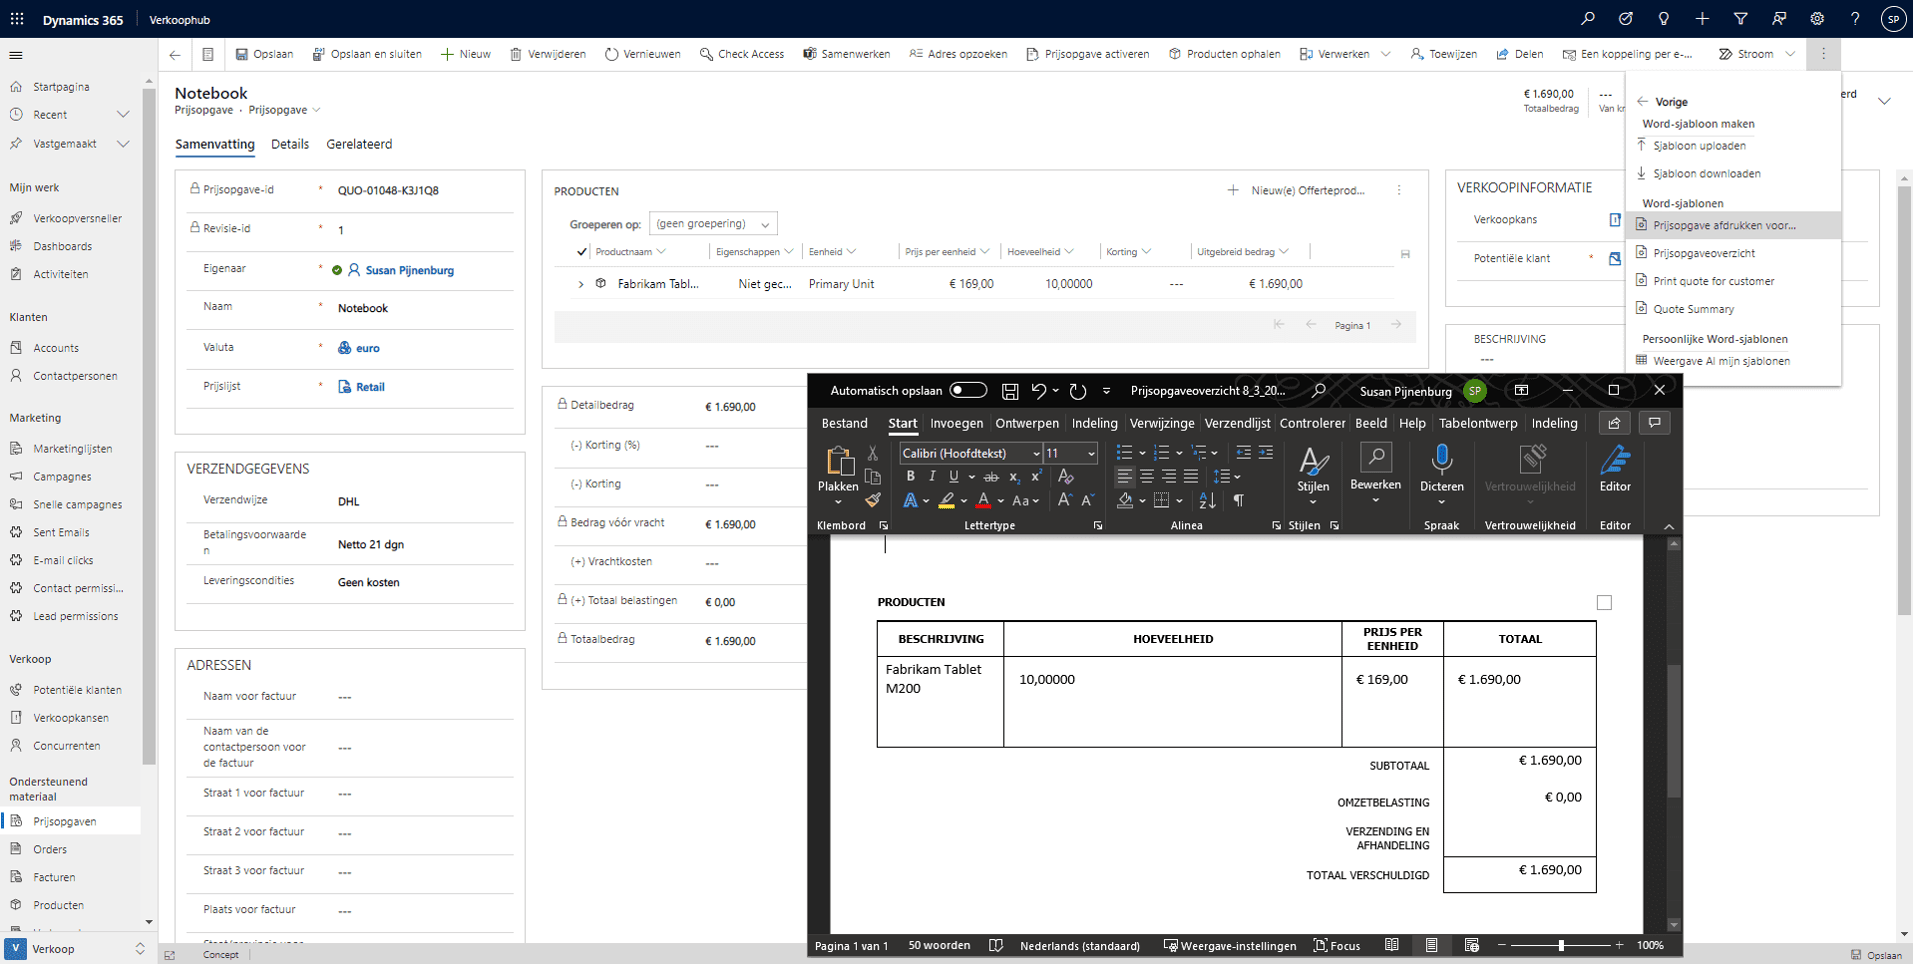
Task: Switch to the Details tab
Action: point(290,144)
